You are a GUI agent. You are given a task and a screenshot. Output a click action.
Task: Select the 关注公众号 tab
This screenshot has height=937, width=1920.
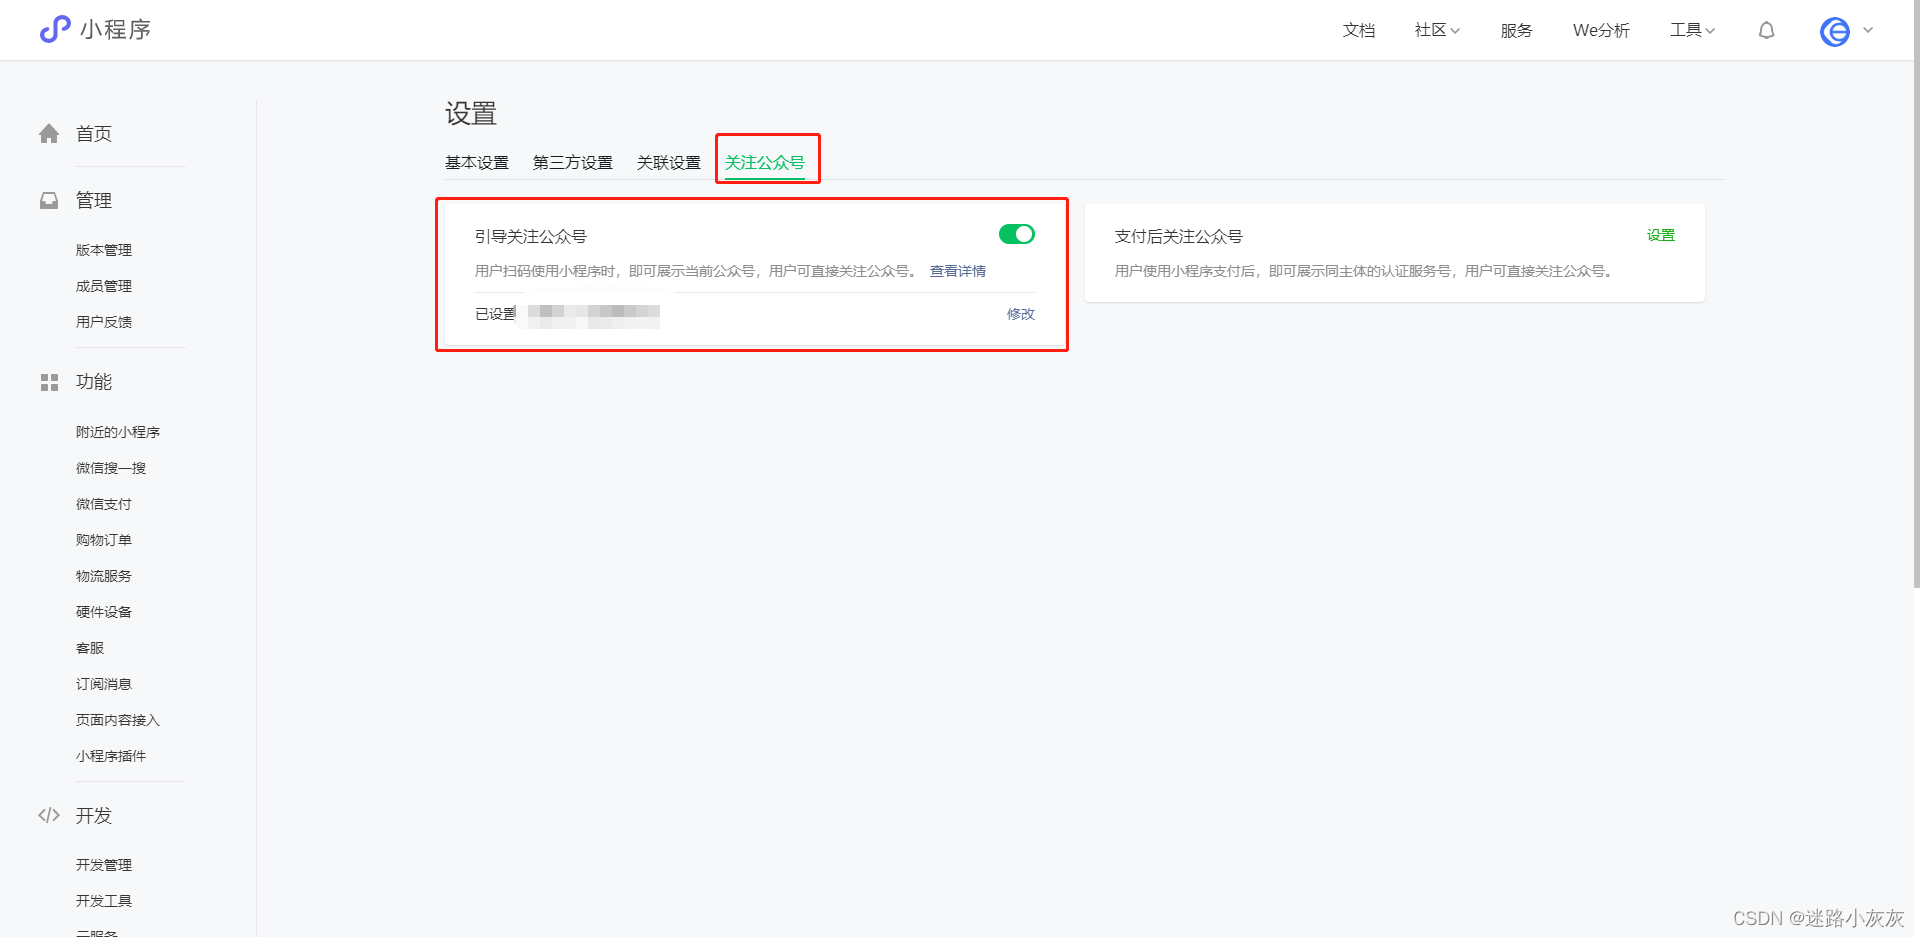[x=765, y=162]
